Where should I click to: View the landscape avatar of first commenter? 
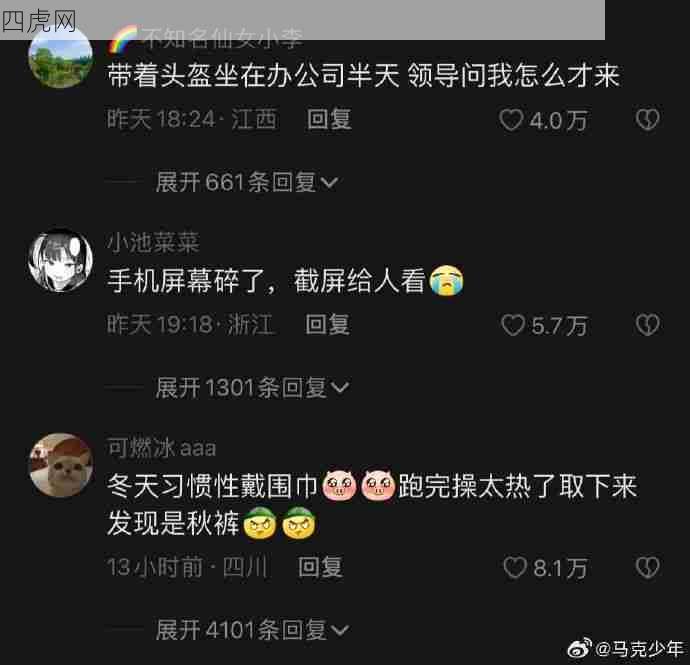click(x=61, y=56)
